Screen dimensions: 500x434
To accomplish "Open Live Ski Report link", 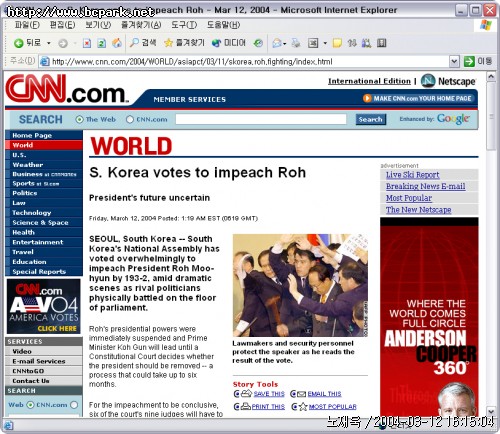I will click(413, 175).
